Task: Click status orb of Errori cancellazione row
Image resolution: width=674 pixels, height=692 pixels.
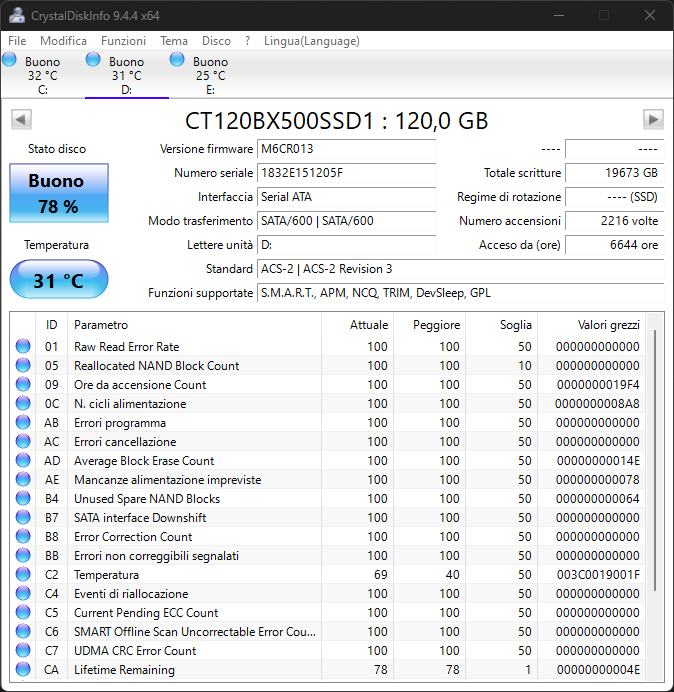Action: pos(23,441)
